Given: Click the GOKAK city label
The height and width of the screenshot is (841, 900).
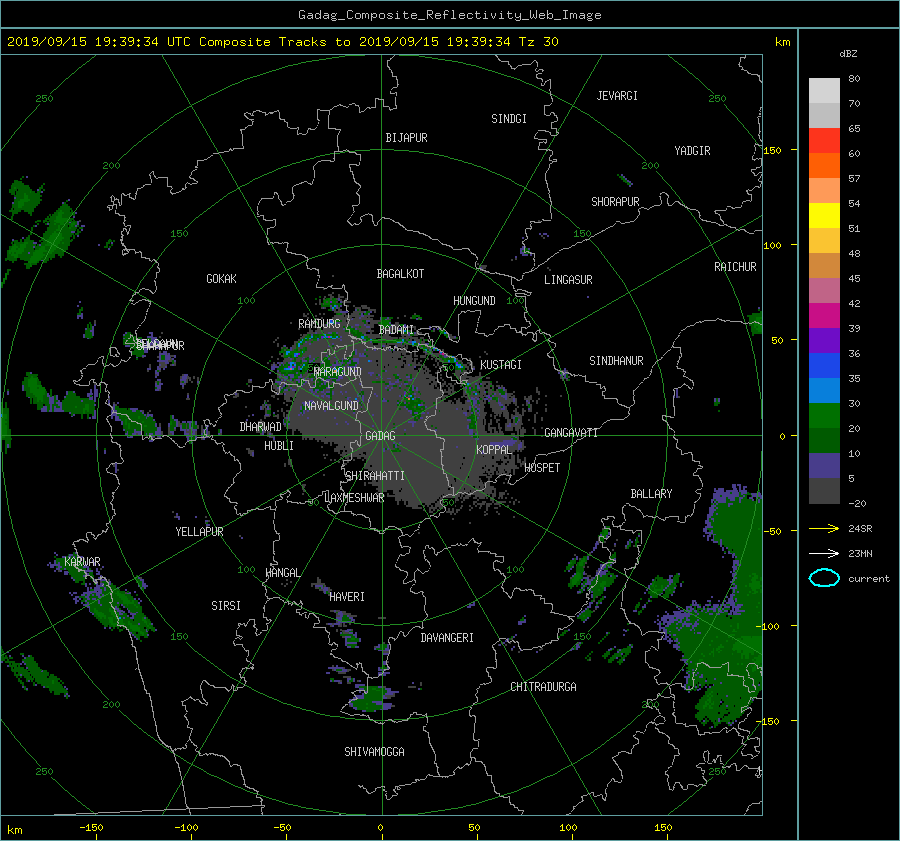Looking at the screenshot, I should pyautogui.click(x=221, y=278).
